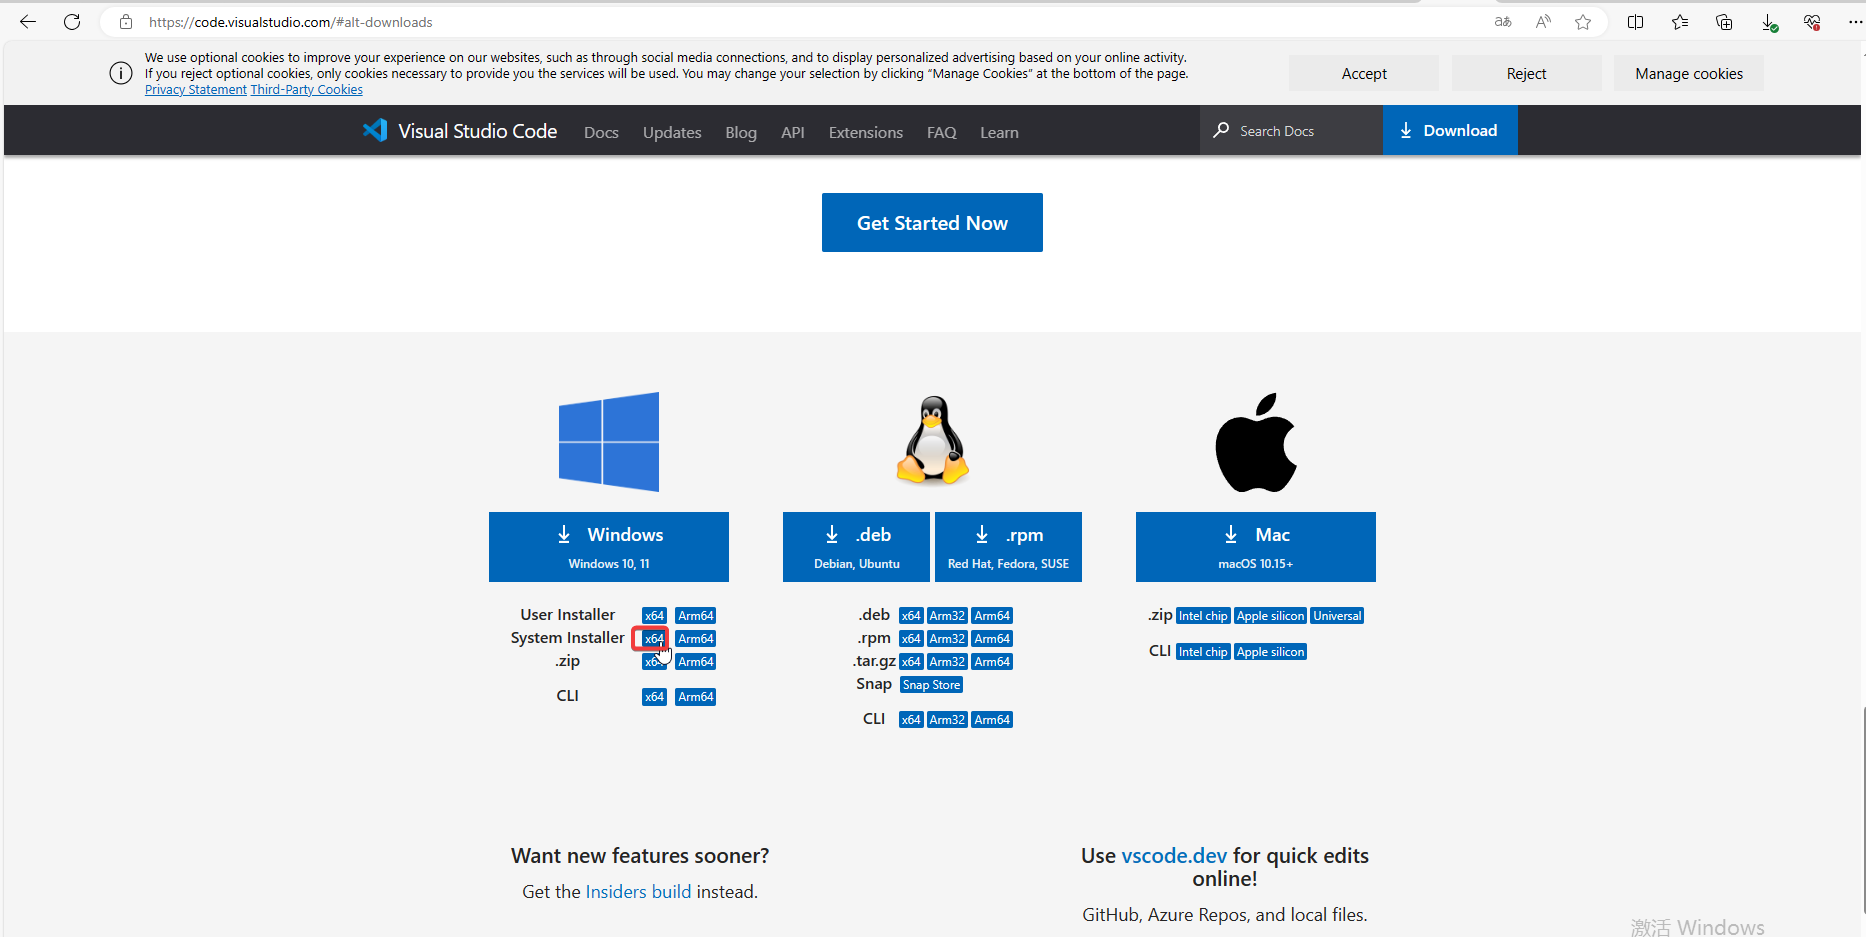1866x937 pixels.
Task: Click the browser address bar URL
Action: pyautogui.click(x=291, y=22)
